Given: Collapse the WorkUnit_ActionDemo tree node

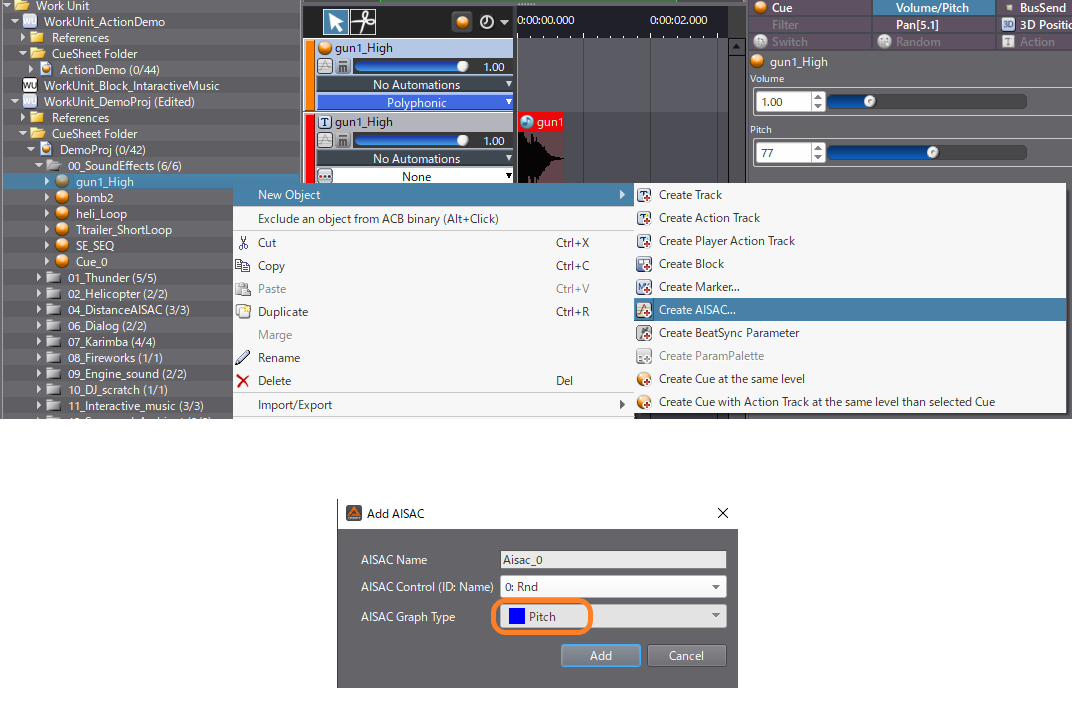Looking at the screenshot, I should tap(15, 21).
